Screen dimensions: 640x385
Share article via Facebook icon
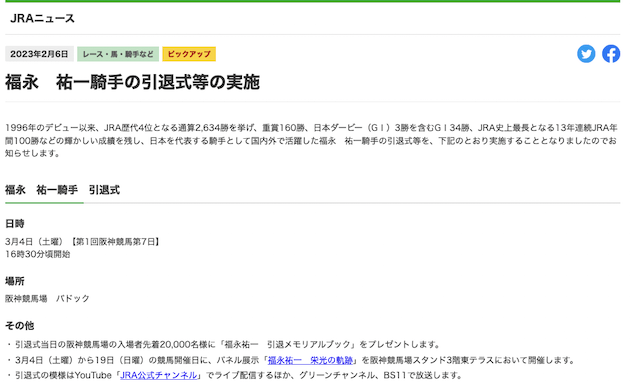click(x=611, y=54)
